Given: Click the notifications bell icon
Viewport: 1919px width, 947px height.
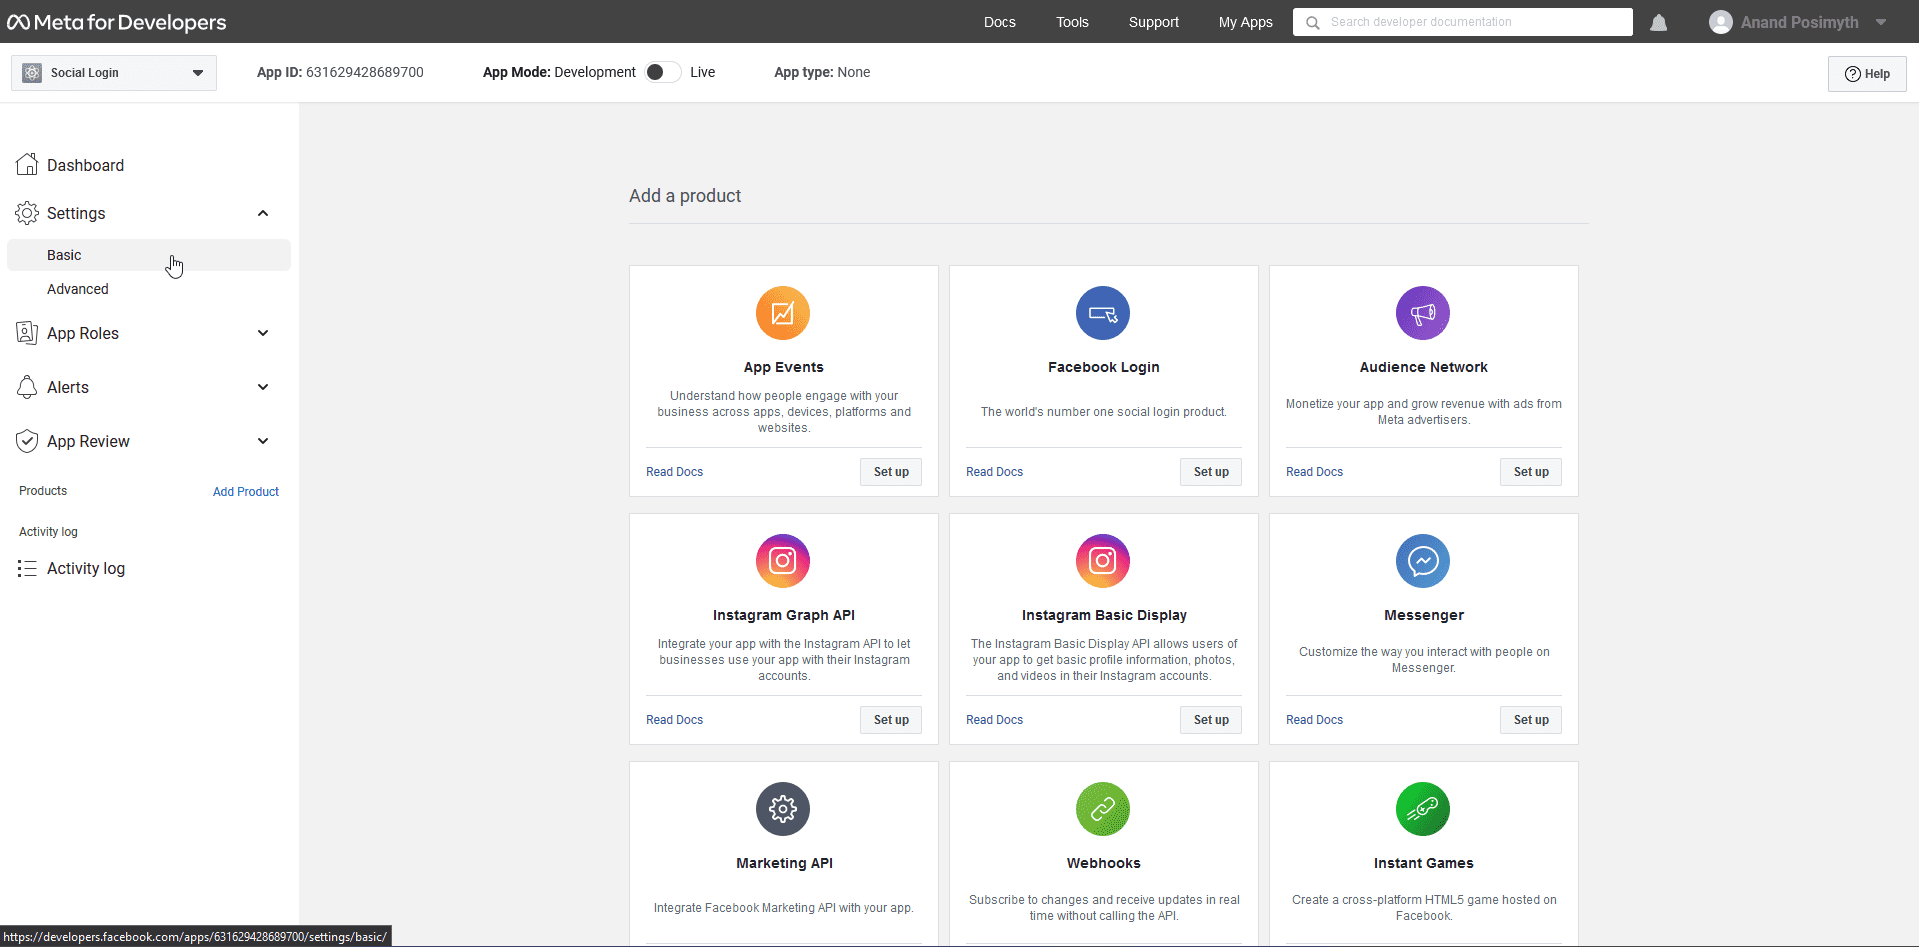Looking at the screenshot, I should [1659, 22].
